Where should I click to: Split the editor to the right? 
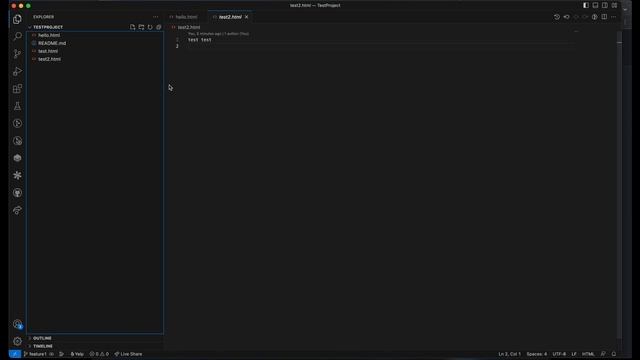point(604,17)
